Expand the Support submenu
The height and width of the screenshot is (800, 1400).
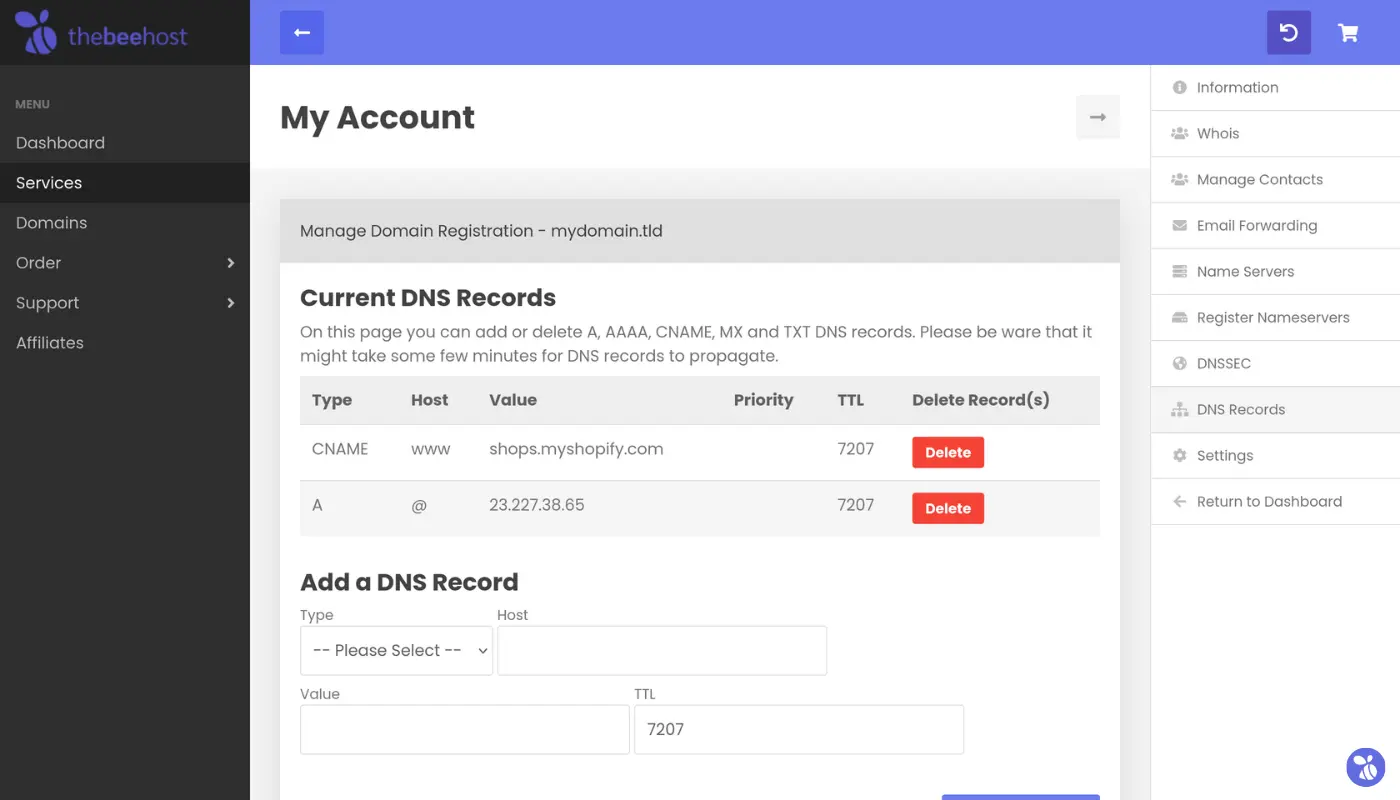(230, 303)
